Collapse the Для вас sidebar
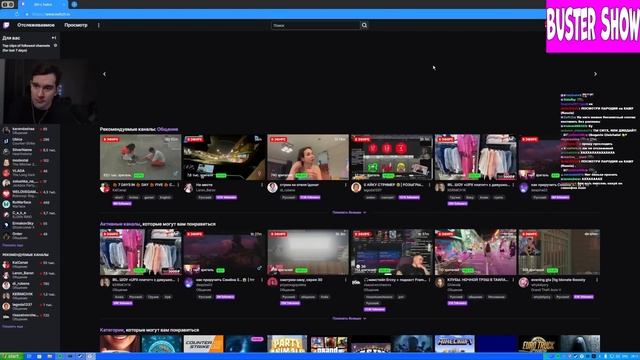Screen dimensions: 640x360 [x=54, y=38]
